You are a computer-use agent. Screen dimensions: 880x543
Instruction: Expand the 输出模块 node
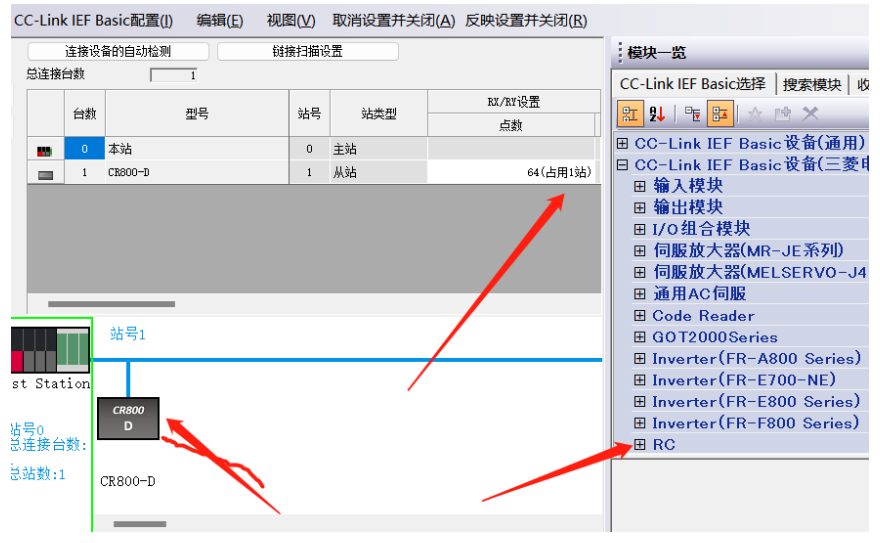[x=640, y=208]
